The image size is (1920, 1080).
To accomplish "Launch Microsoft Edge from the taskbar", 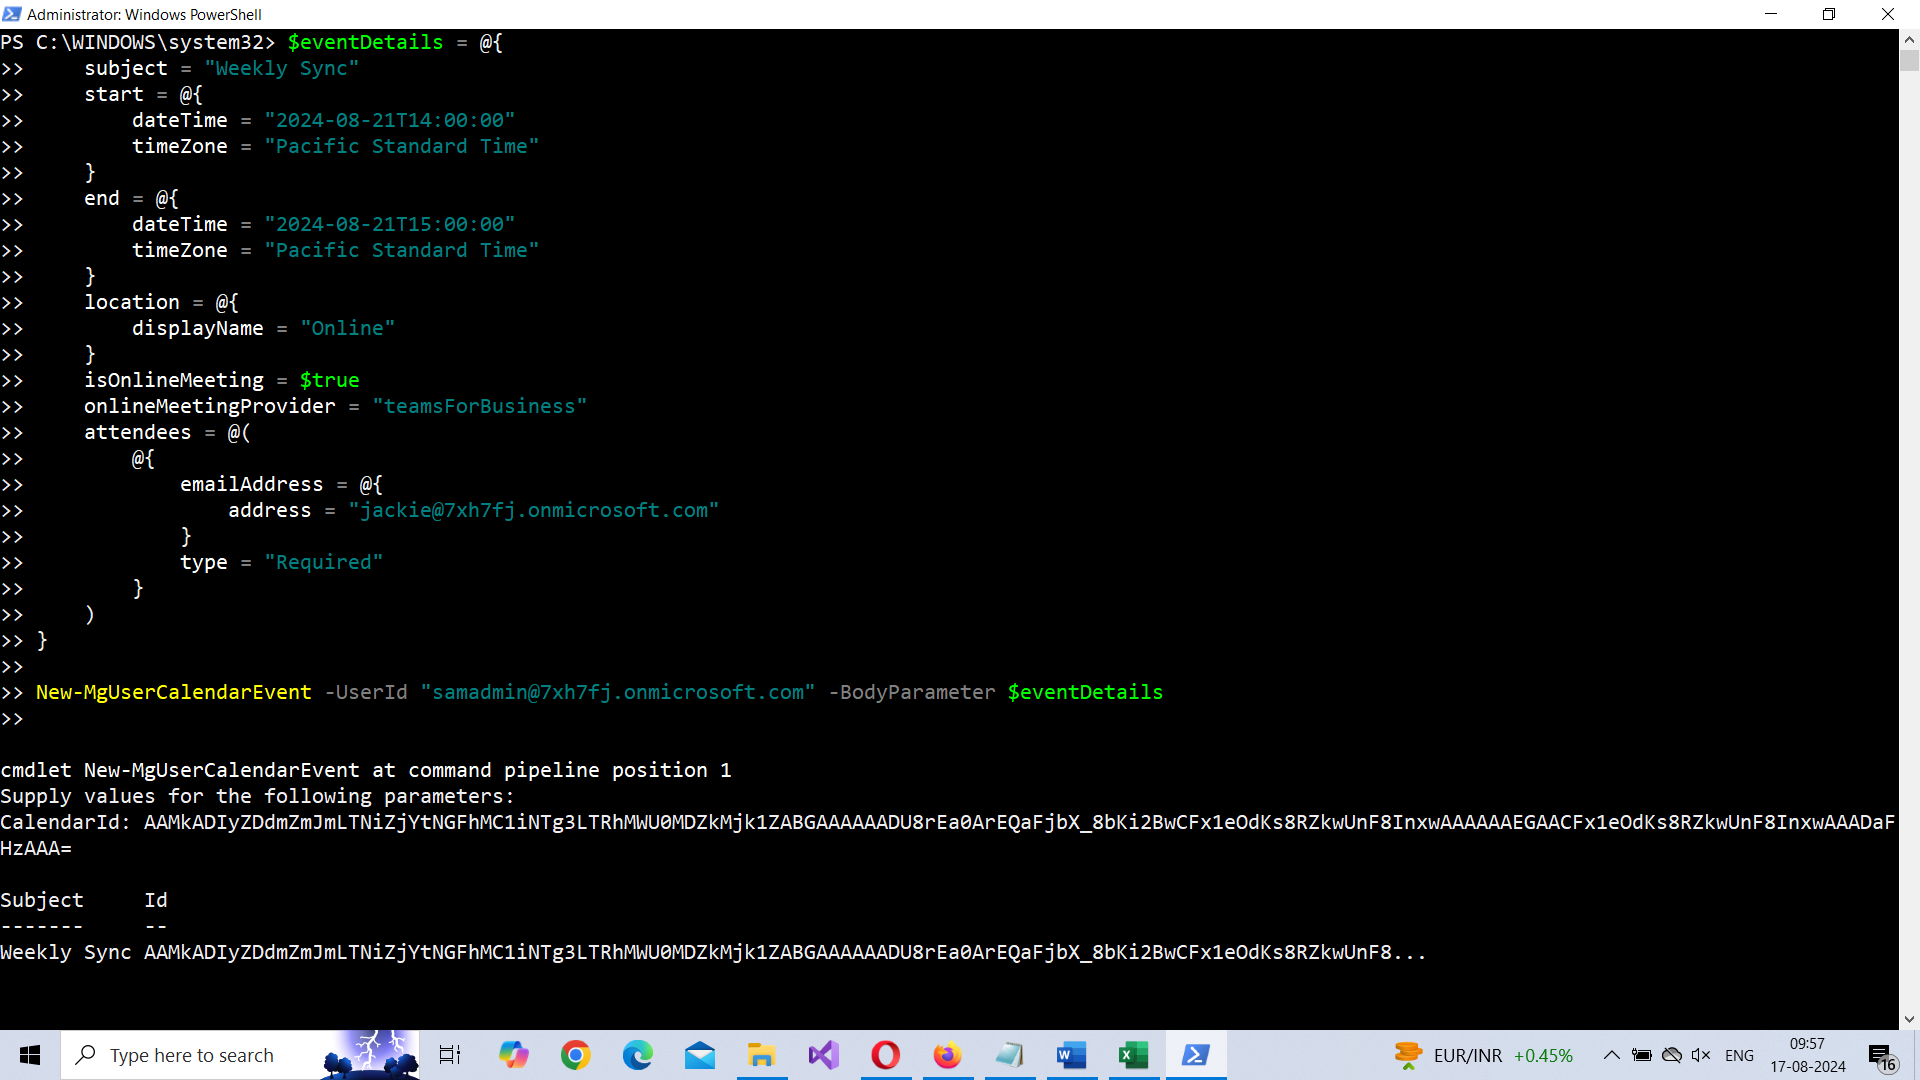I will click(637, 1055).
